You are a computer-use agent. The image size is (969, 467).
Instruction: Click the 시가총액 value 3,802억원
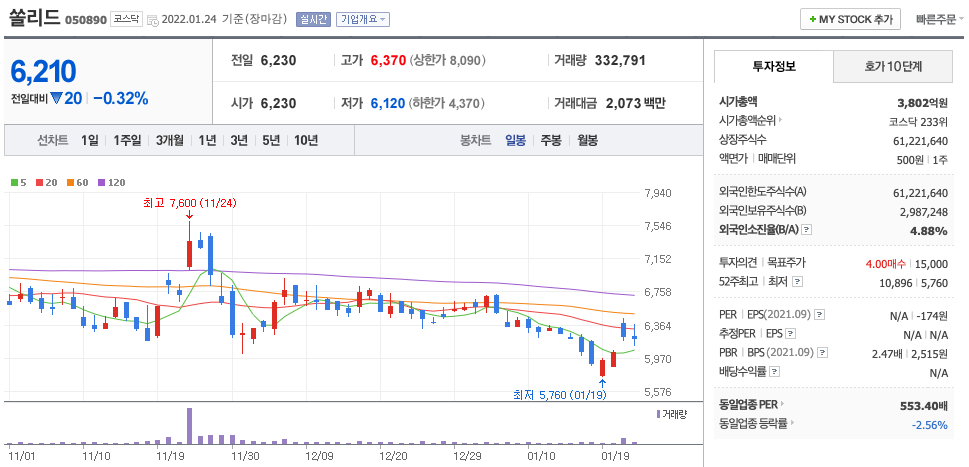click(922, 103)
